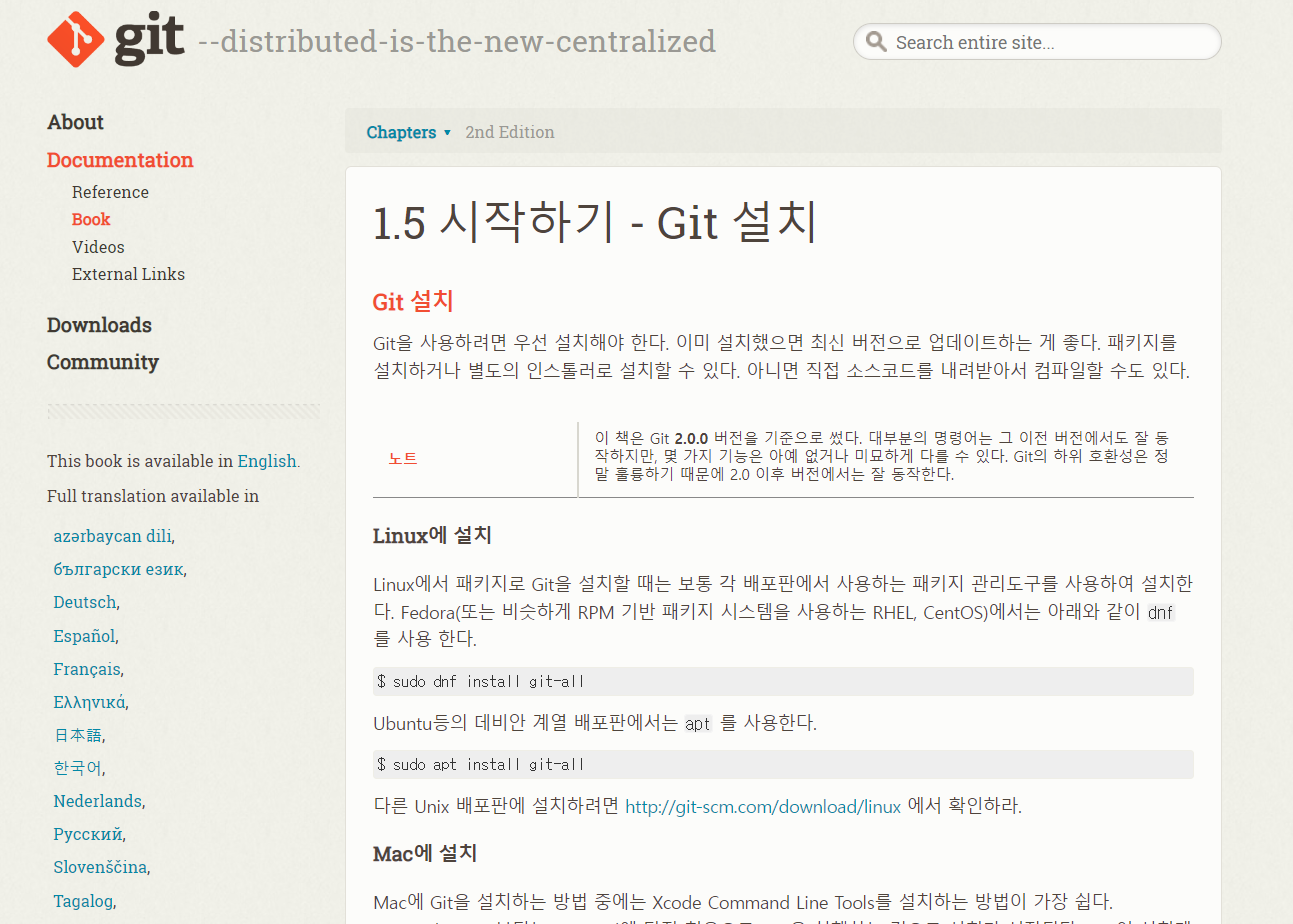Click the 'Linux에 설치' heading
This screenshot has height=924, width=1293.
tap(432, 535)
